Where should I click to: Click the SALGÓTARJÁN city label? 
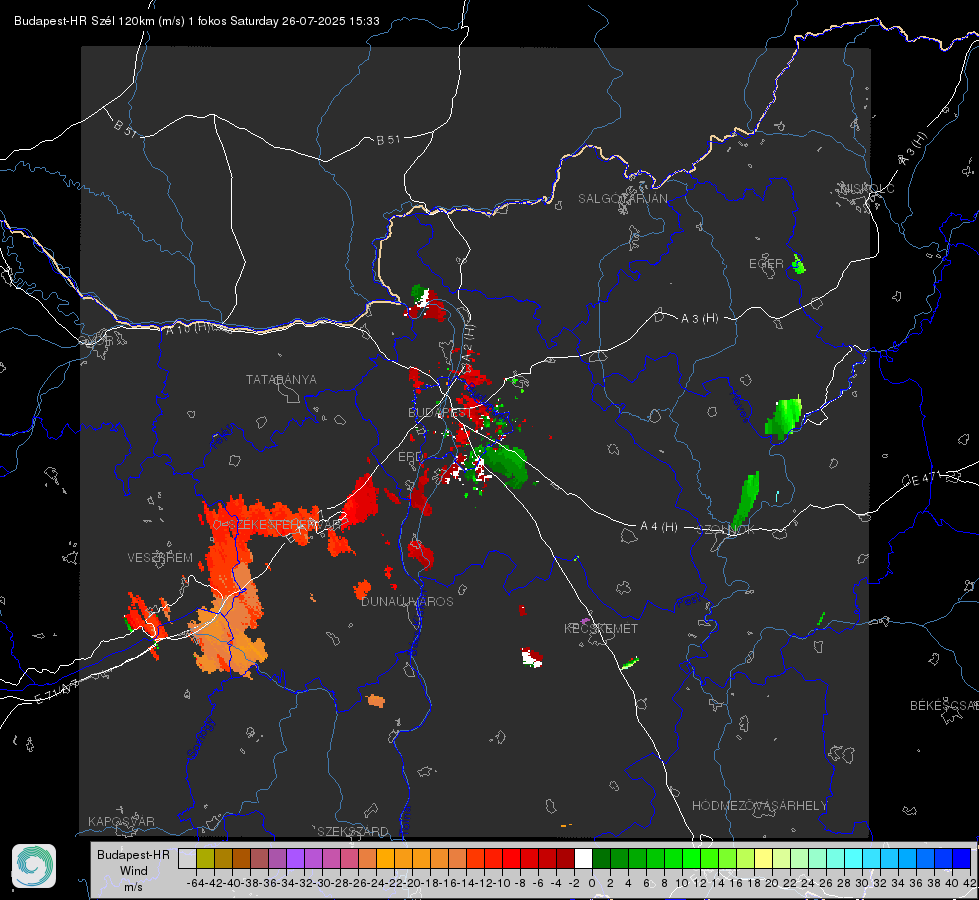(622, 199)
